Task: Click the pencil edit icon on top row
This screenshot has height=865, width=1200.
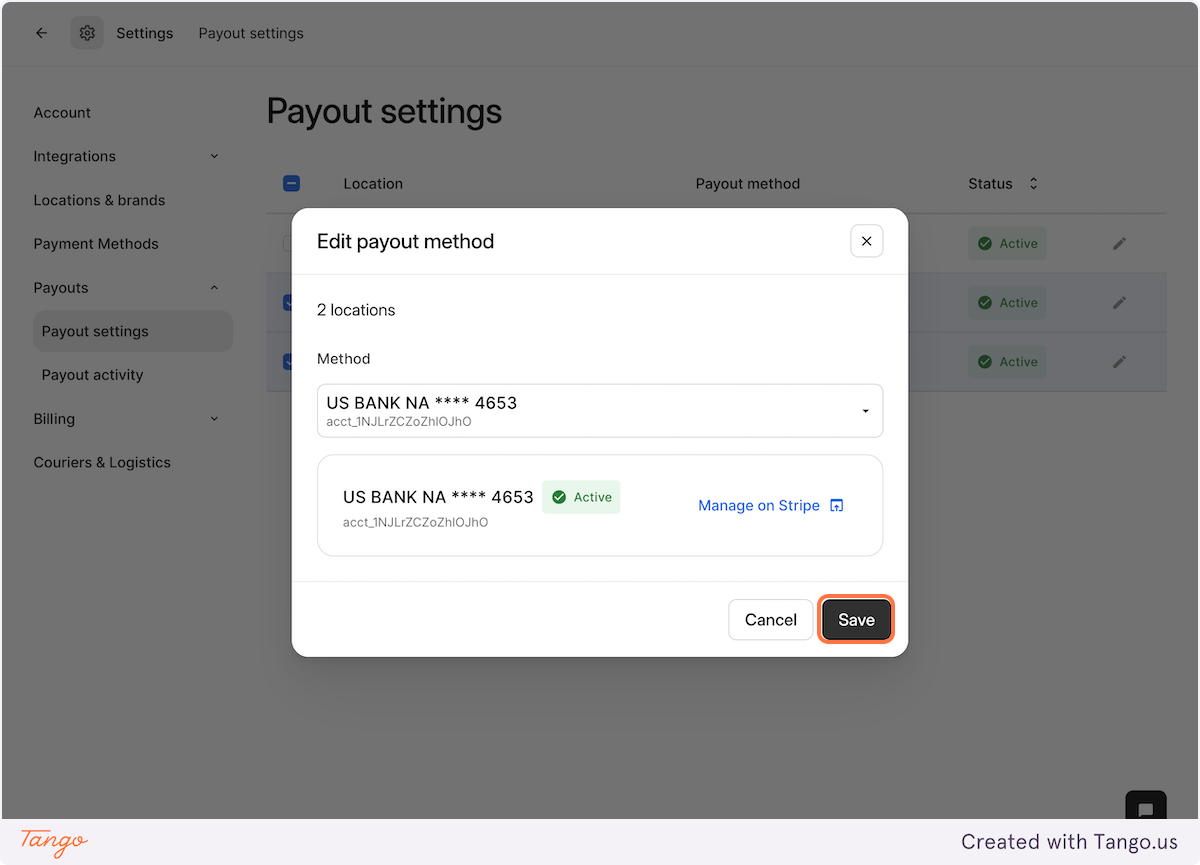Action: coord(1119,243)
